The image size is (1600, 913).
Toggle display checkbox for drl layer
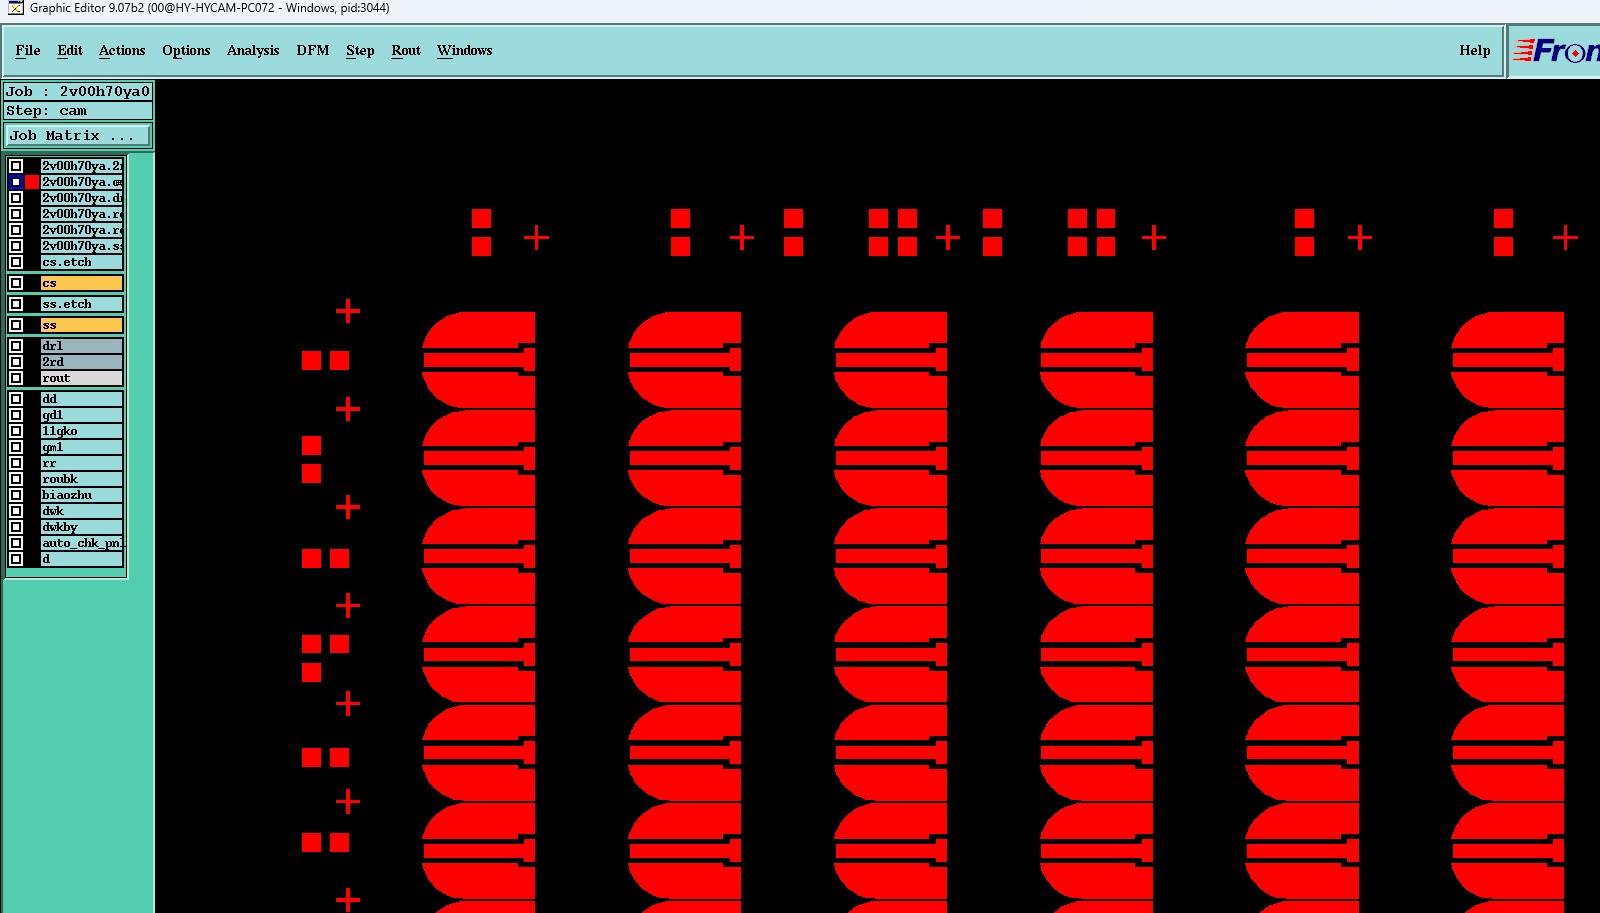pyautogui.click(x=16, y=346)
